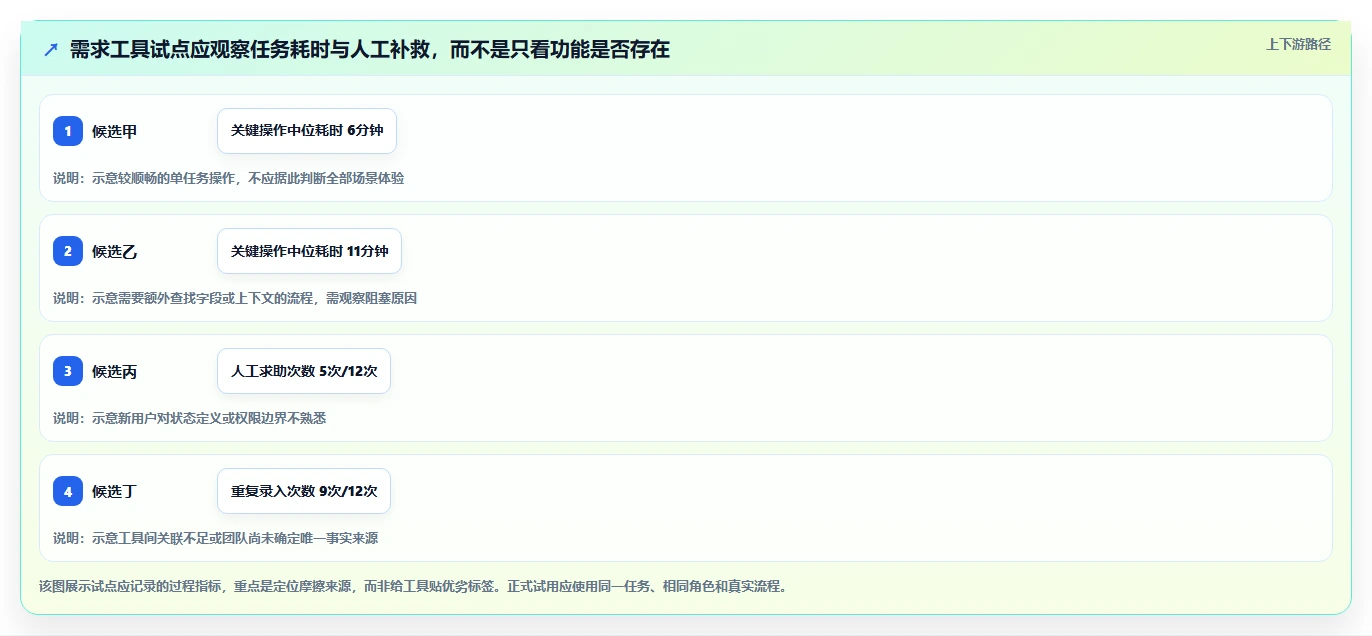Click the 候选丁 label

coord(115,491)
